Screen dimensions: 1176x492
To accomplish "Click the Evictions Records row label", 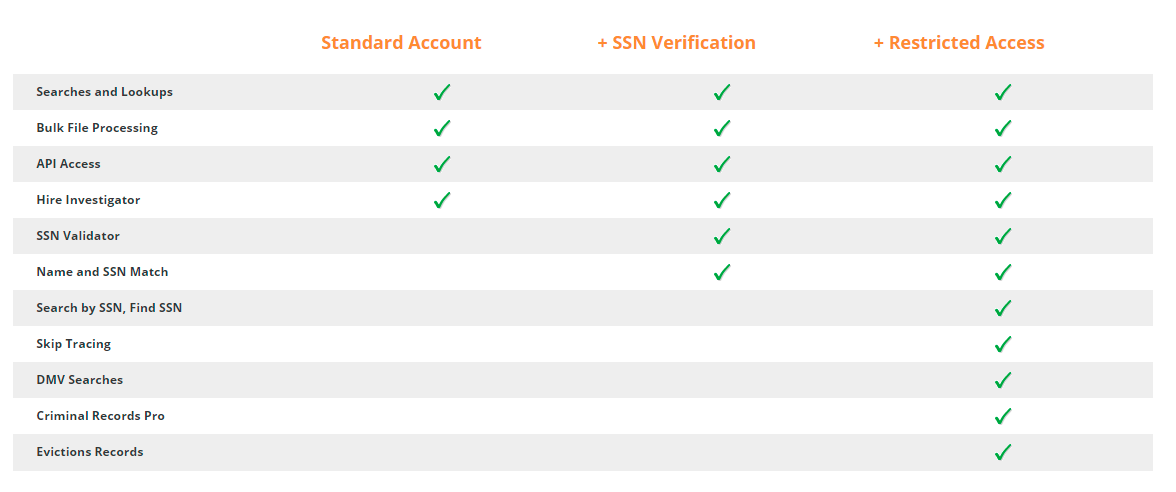I will coord(90,452).
